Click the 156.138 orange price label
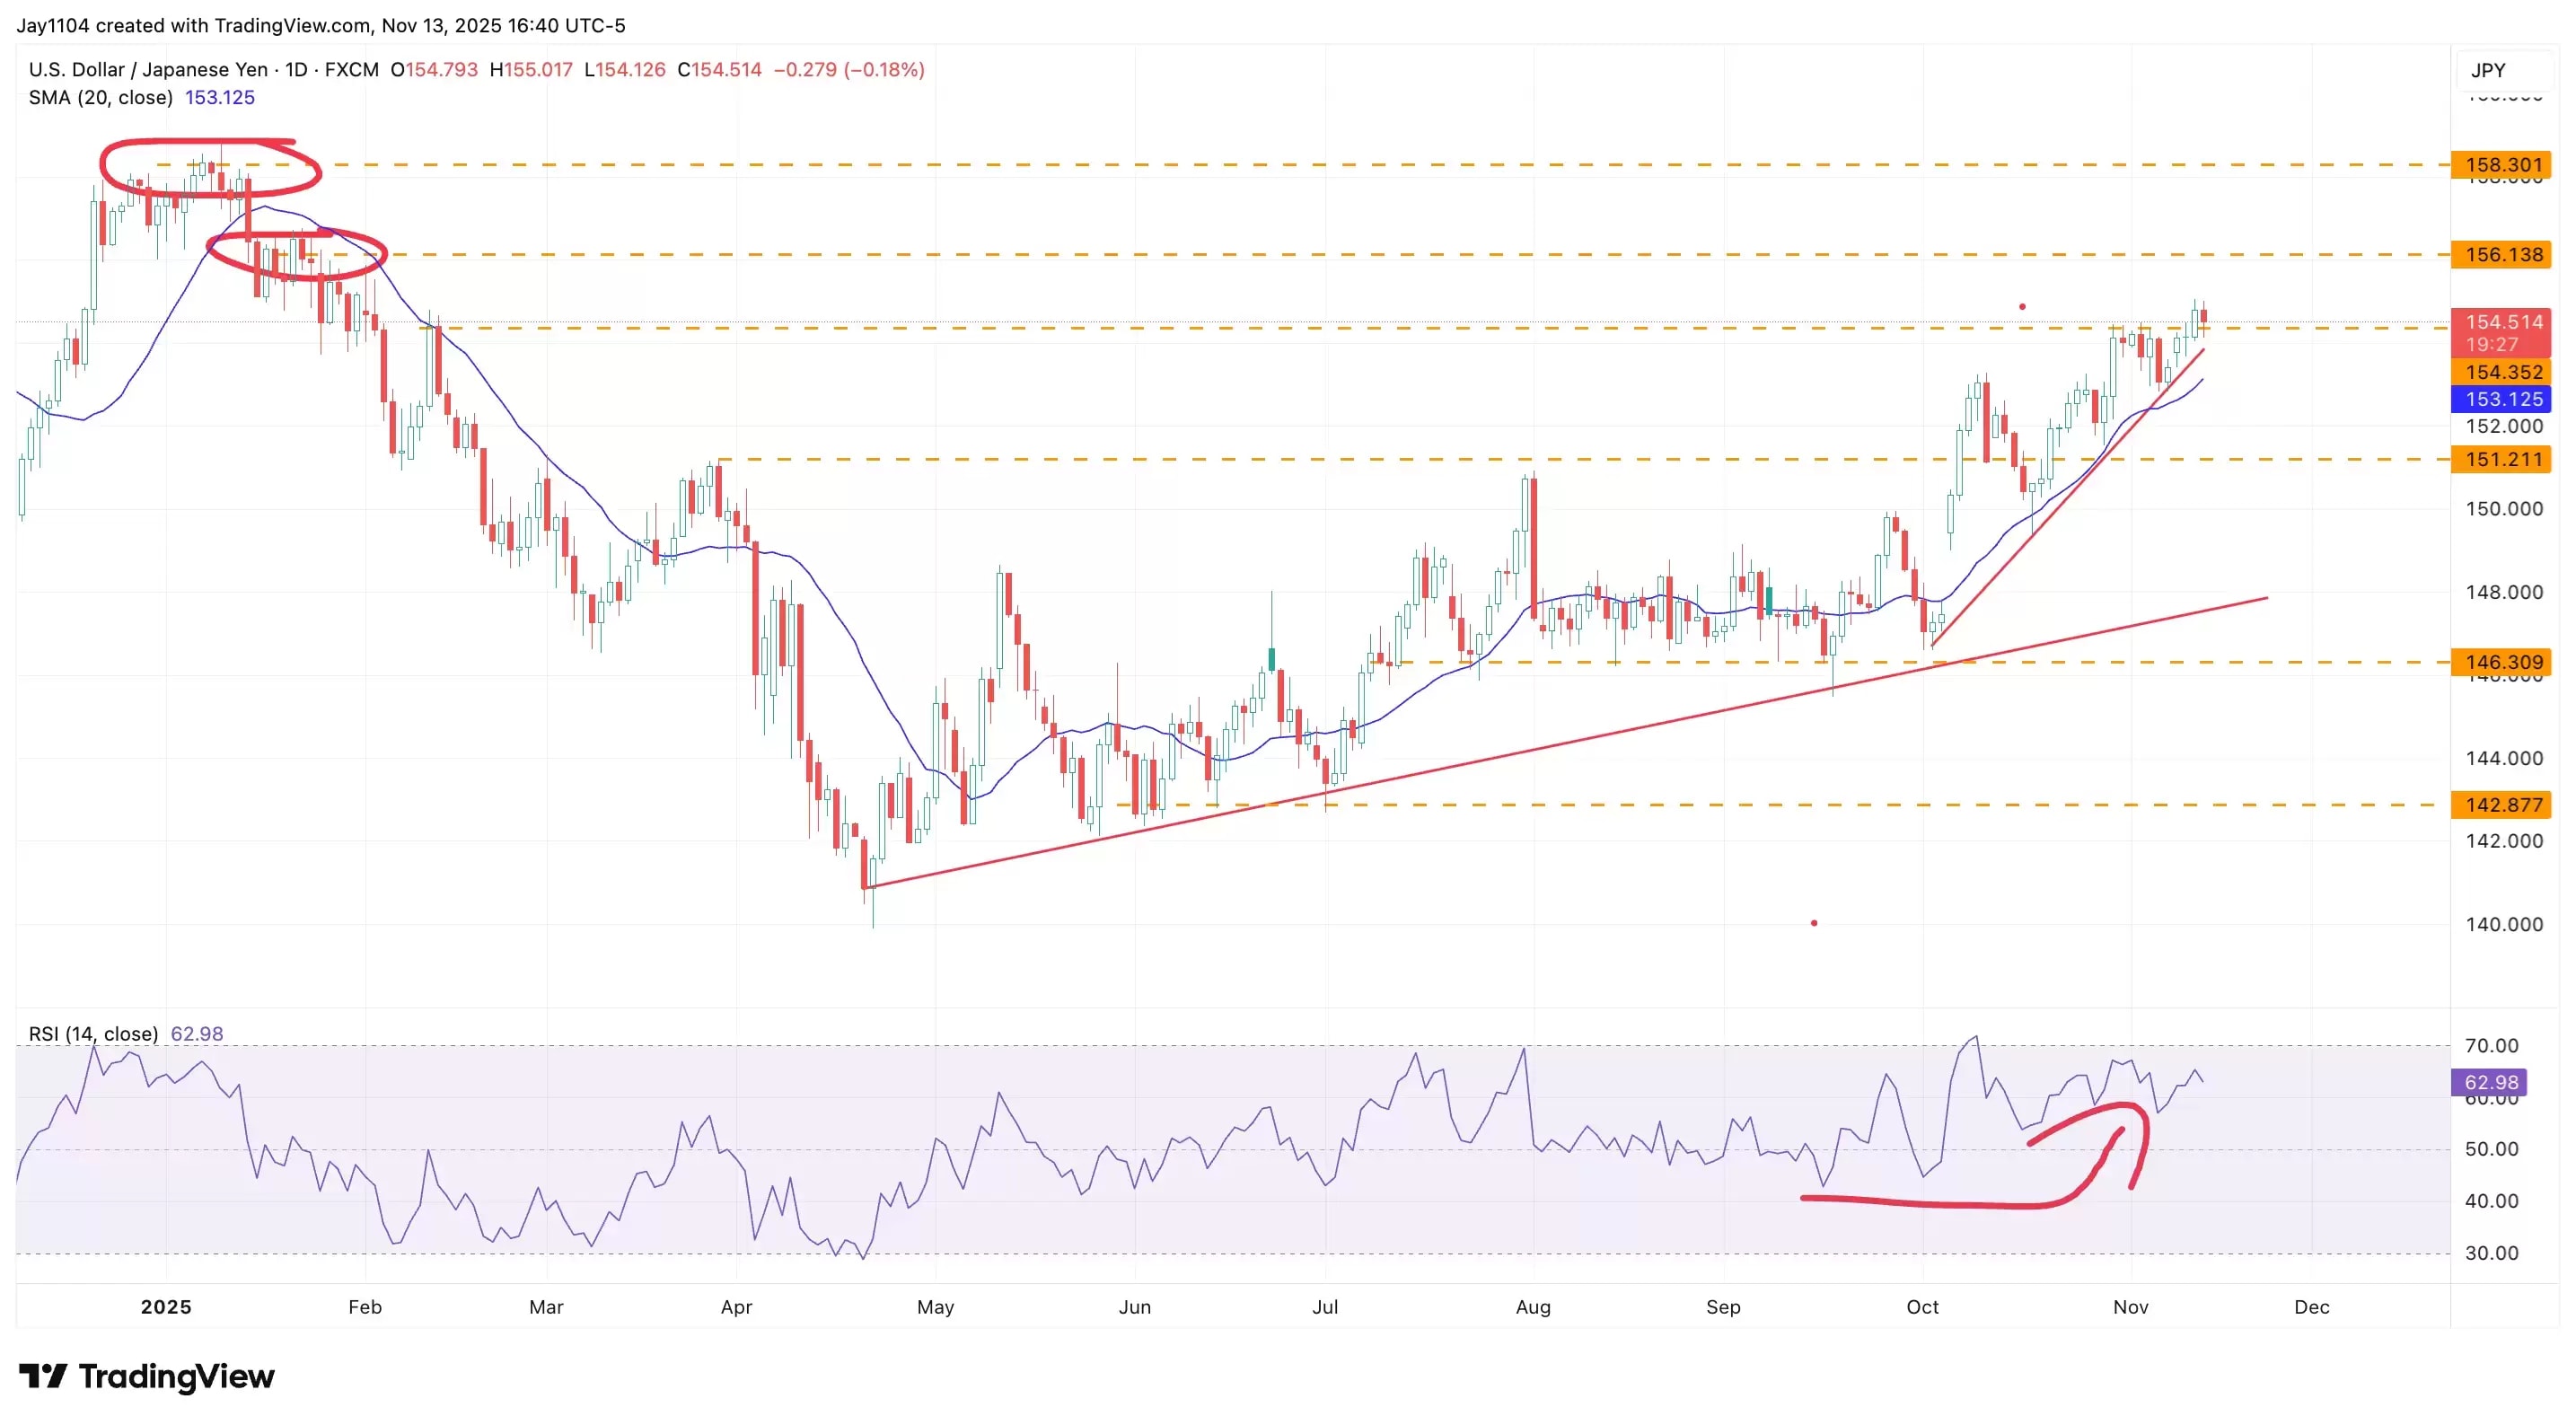The height and width of the screenshot is (1425, 2576). coord(2502,255)
